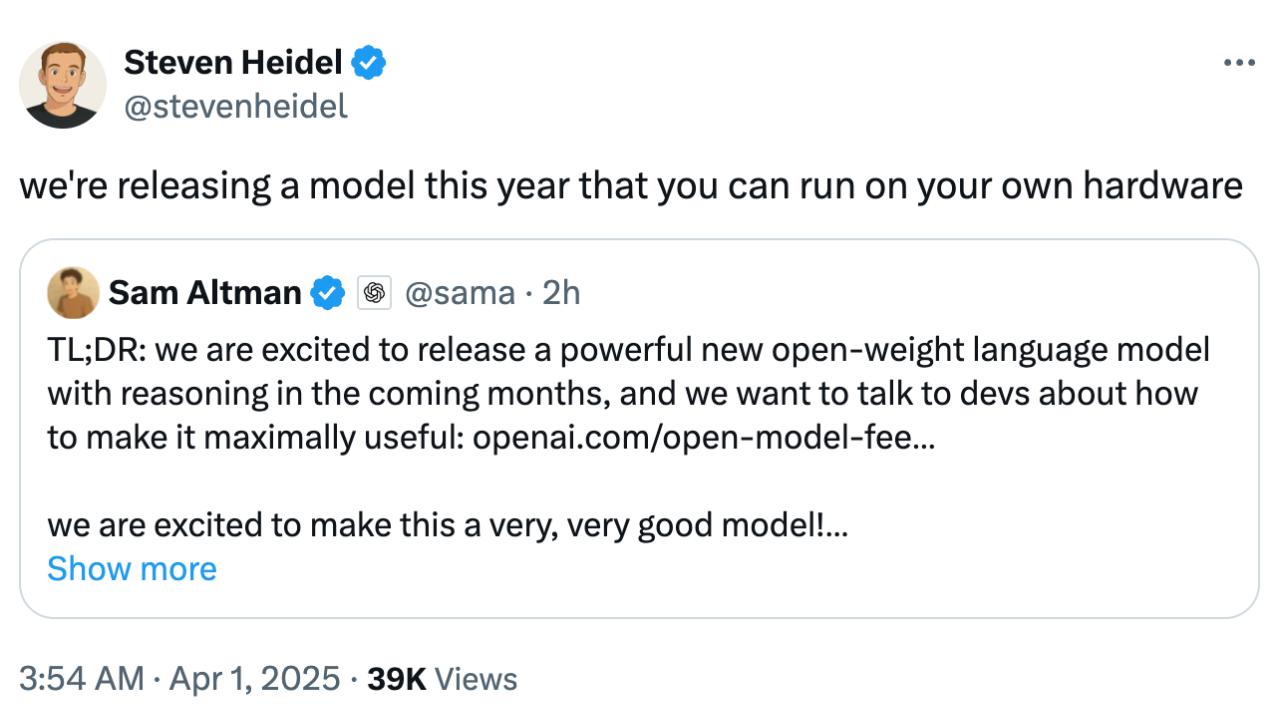Open the tweet's more options menu
This screenshot has width=1280, height=717.
coord(1238,64)
